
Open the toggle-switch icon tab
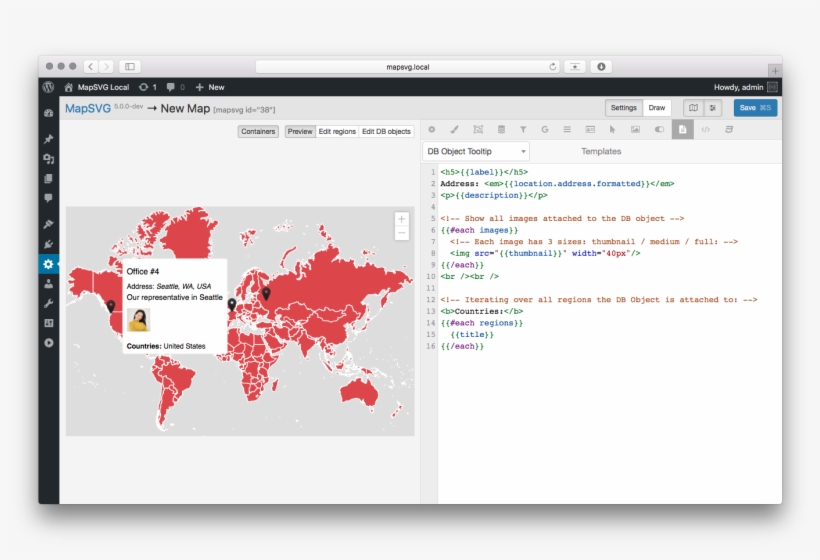coord(659,130)
